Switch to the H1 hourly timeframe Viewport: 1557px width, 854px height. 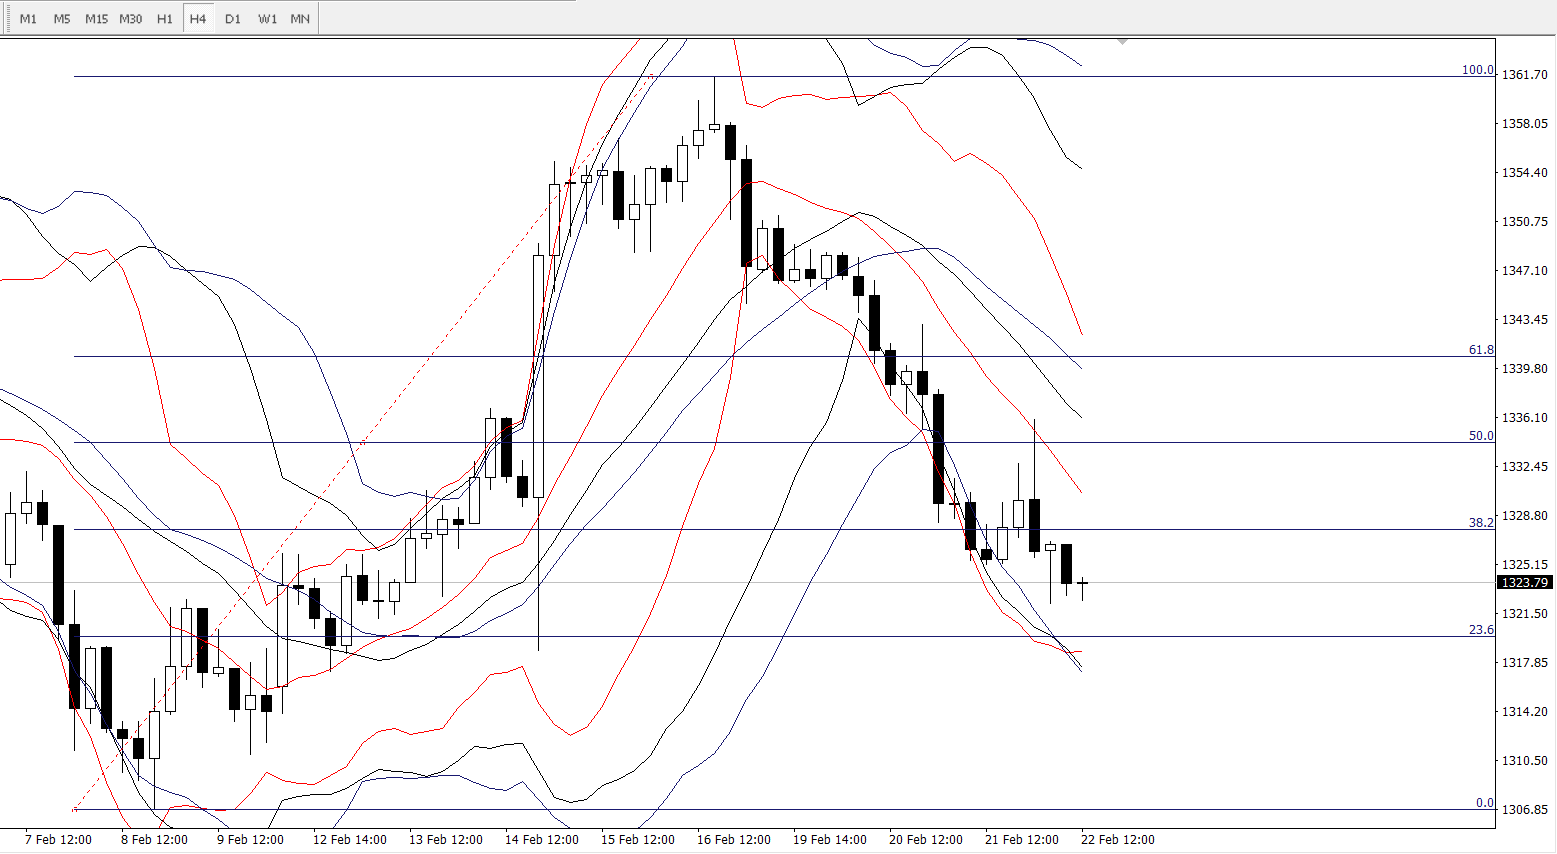[165, 19]
